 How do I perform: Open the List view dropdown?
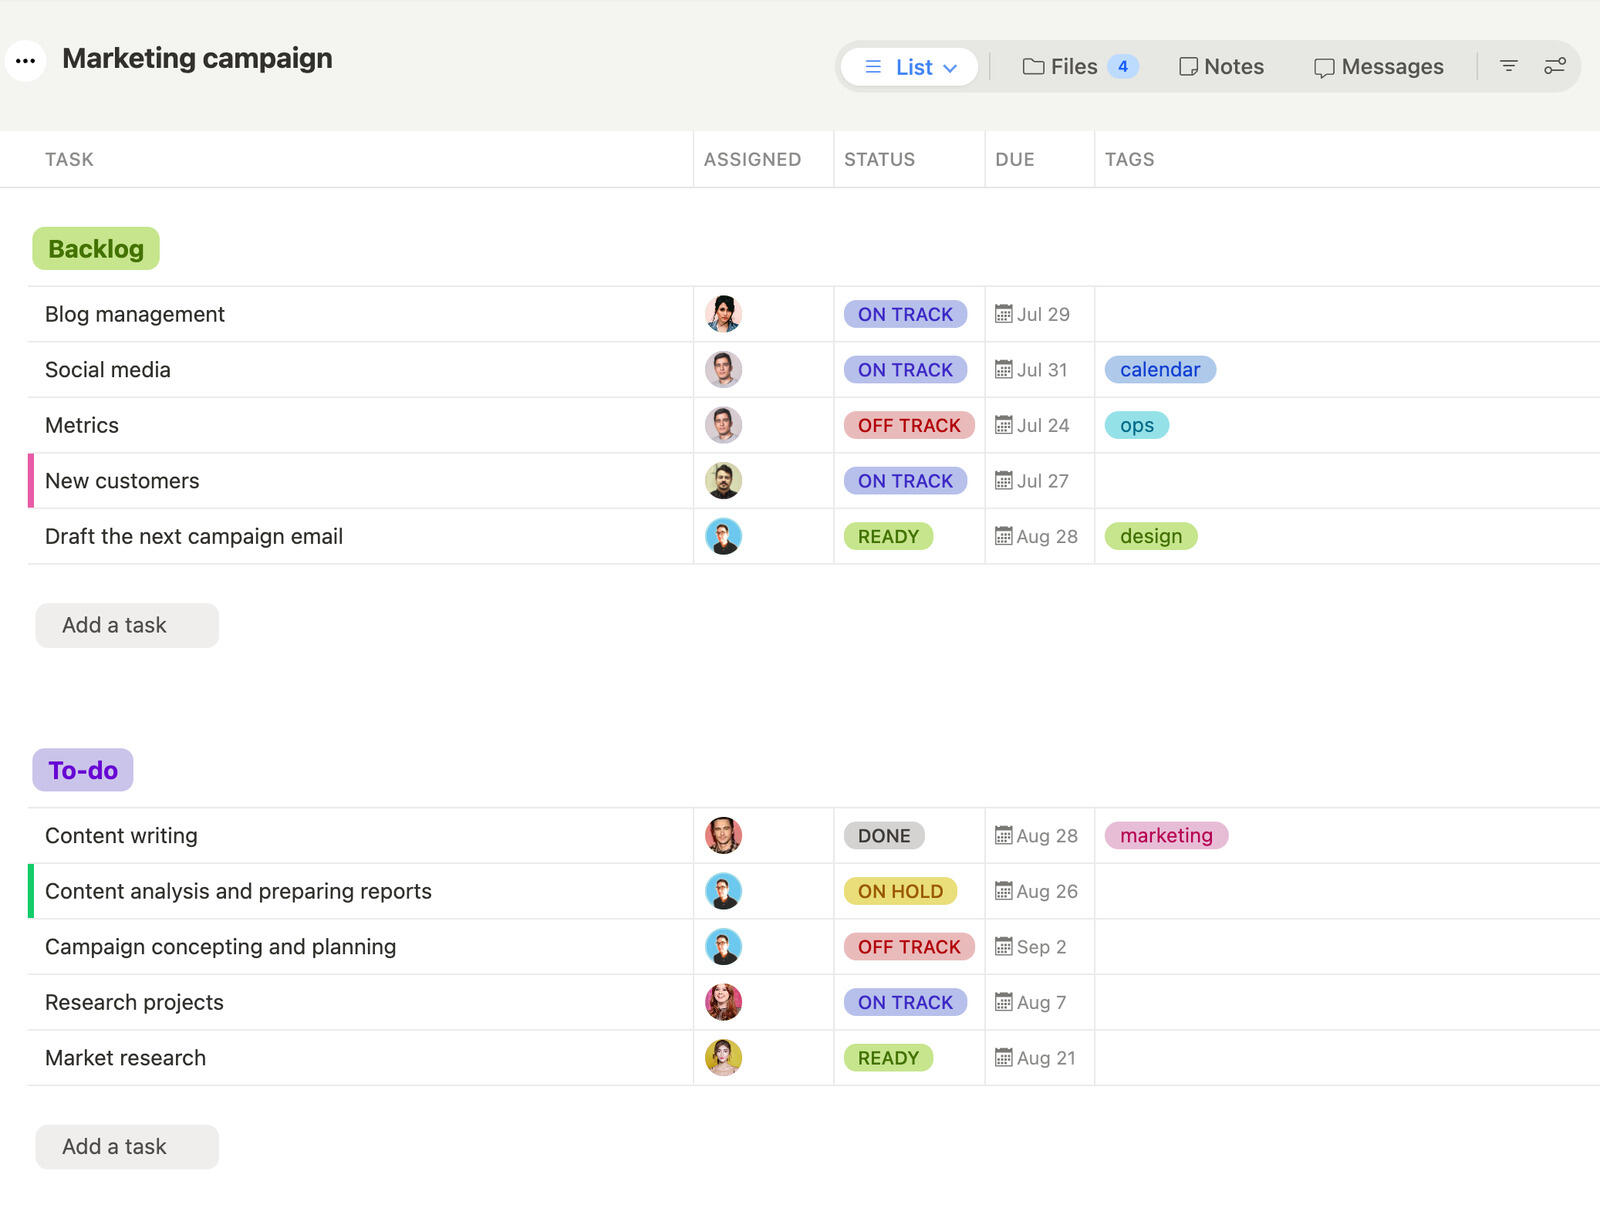pos(909,67)
